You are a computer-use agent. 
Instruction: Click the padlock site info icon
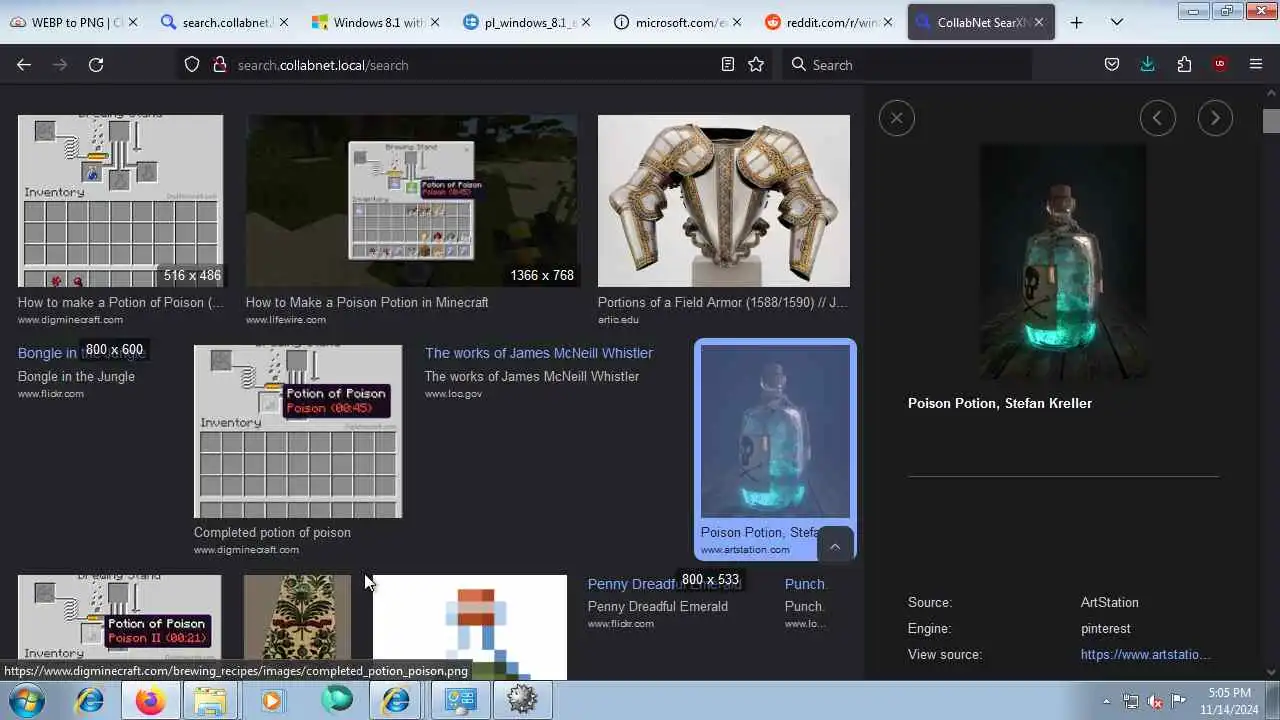[219, 65]
